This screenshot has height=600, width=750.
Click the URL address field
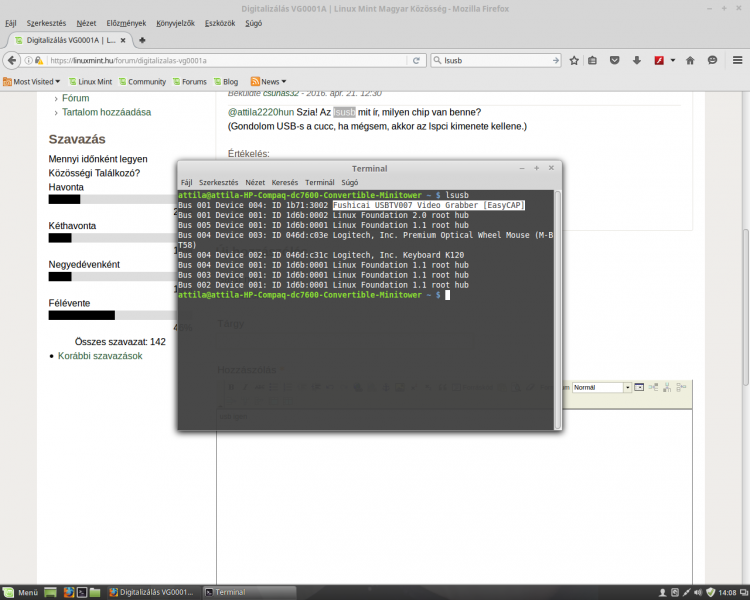(227, 60)
